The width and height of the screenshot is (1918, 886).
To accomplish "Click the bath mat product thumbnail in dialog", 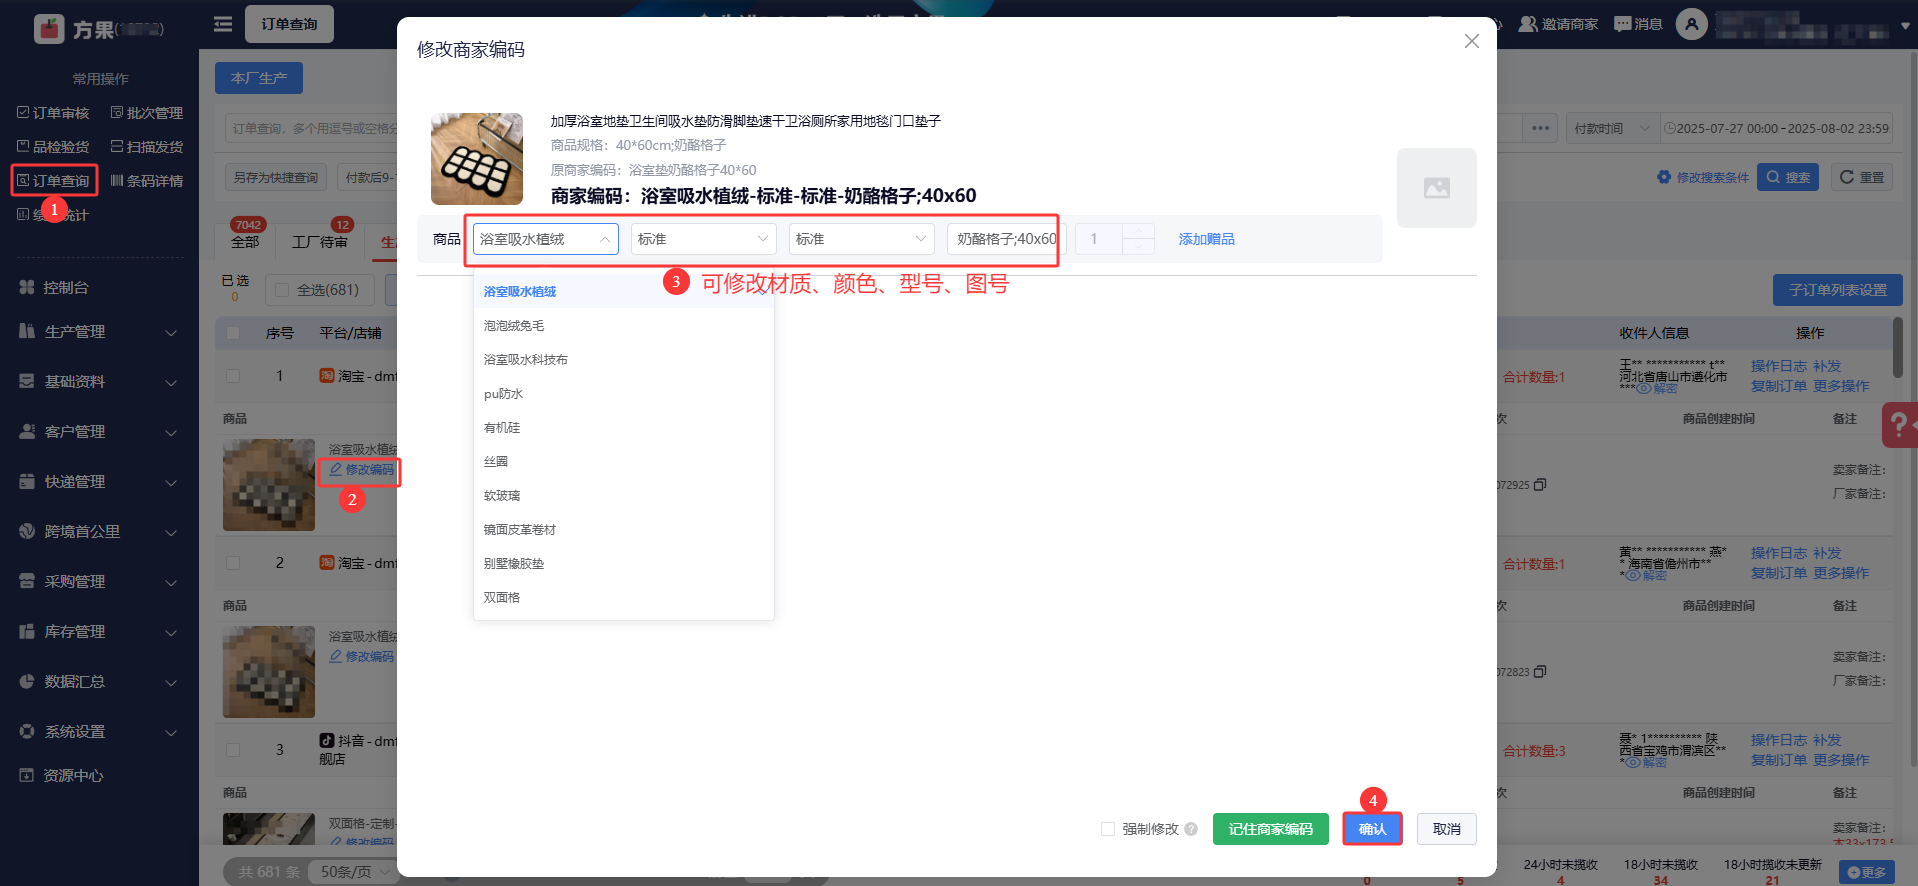I will [477, 159].
